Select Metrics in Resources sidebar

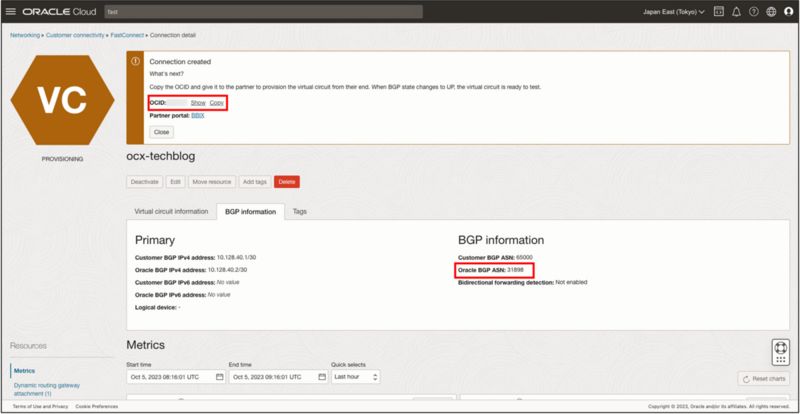(x=24, y=371)
